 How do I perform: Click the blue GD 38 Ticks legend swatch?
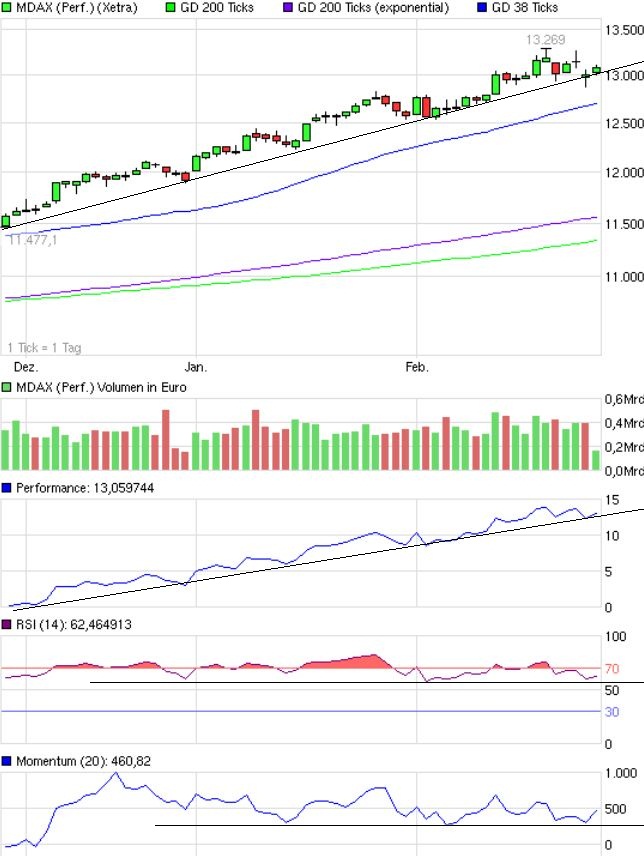482,8
